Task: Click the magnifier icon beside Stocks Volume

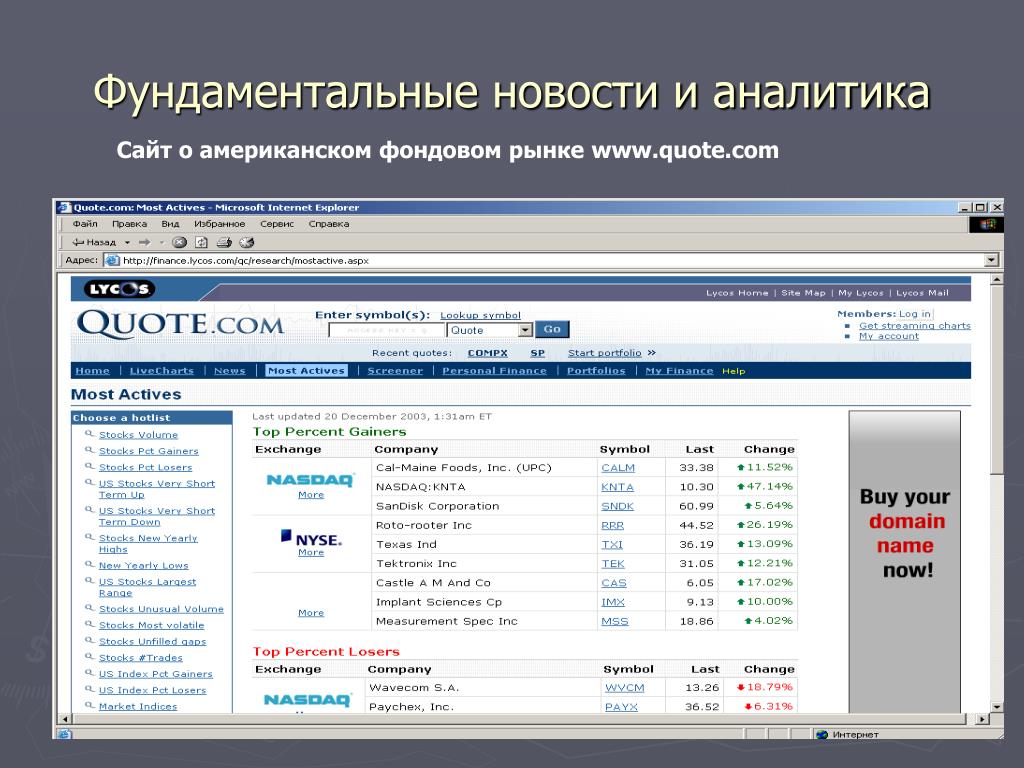Action: pos(89,434)
